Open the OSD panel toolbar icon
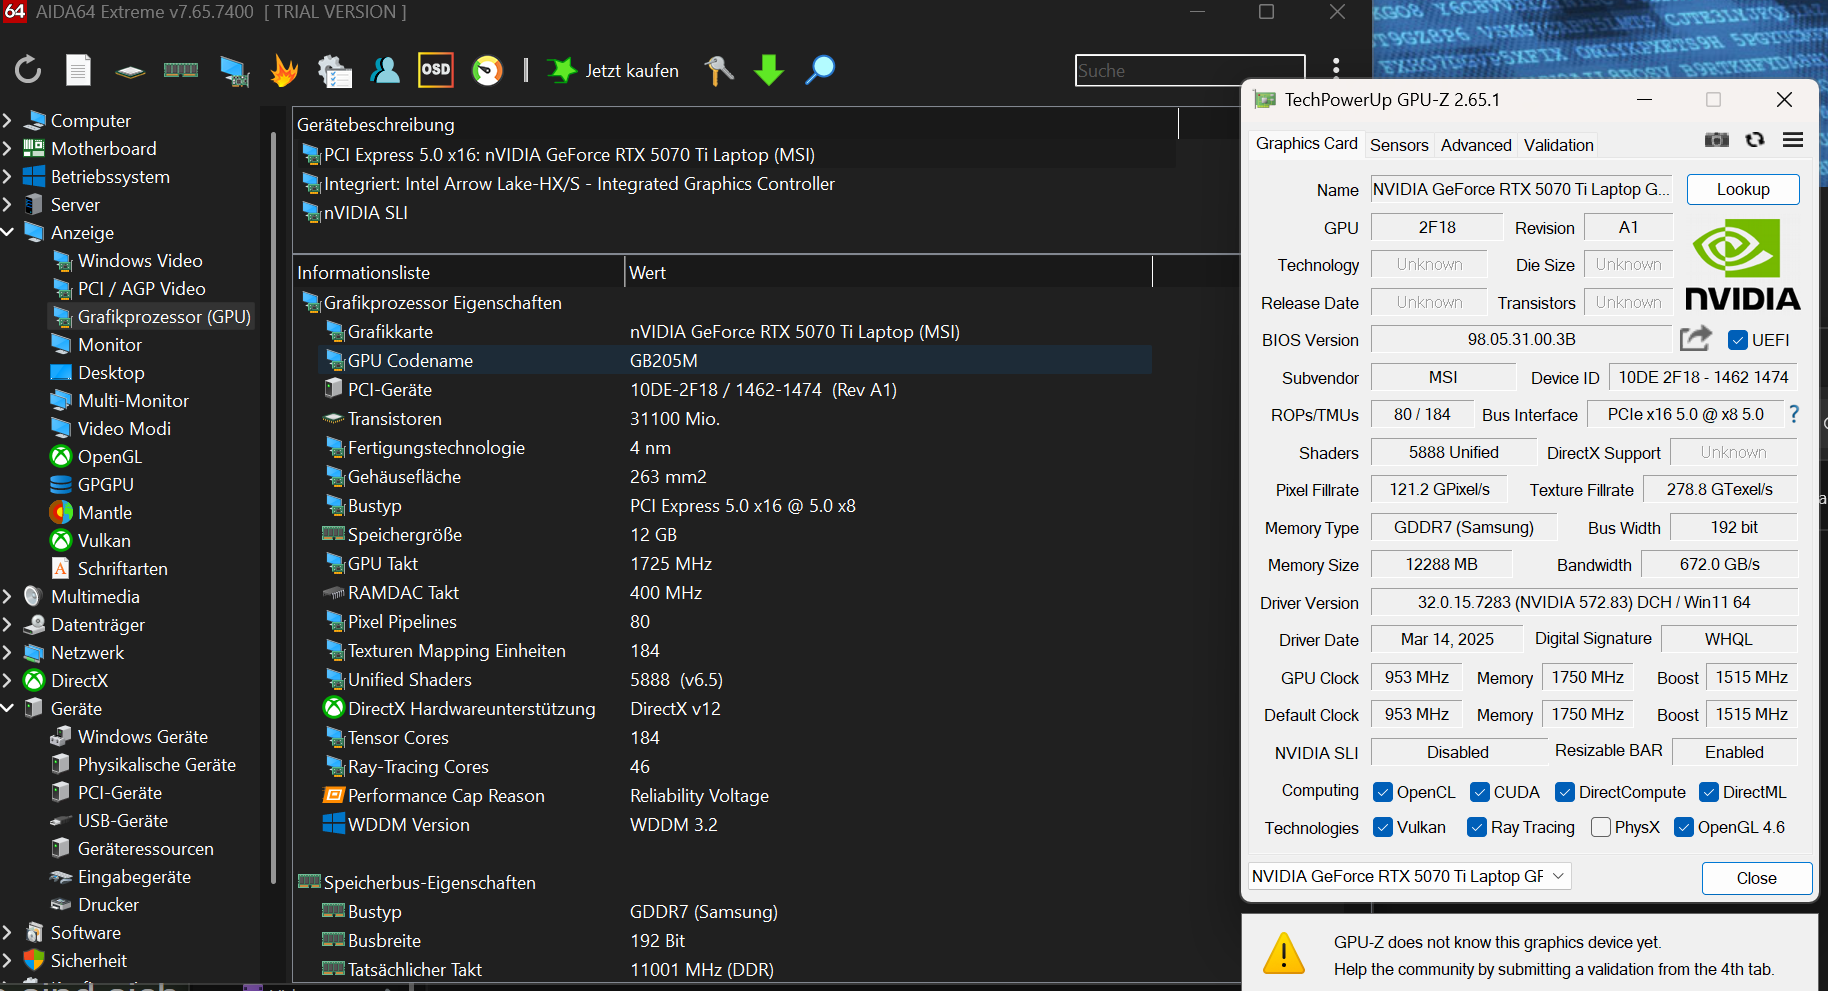 (435, 69)
